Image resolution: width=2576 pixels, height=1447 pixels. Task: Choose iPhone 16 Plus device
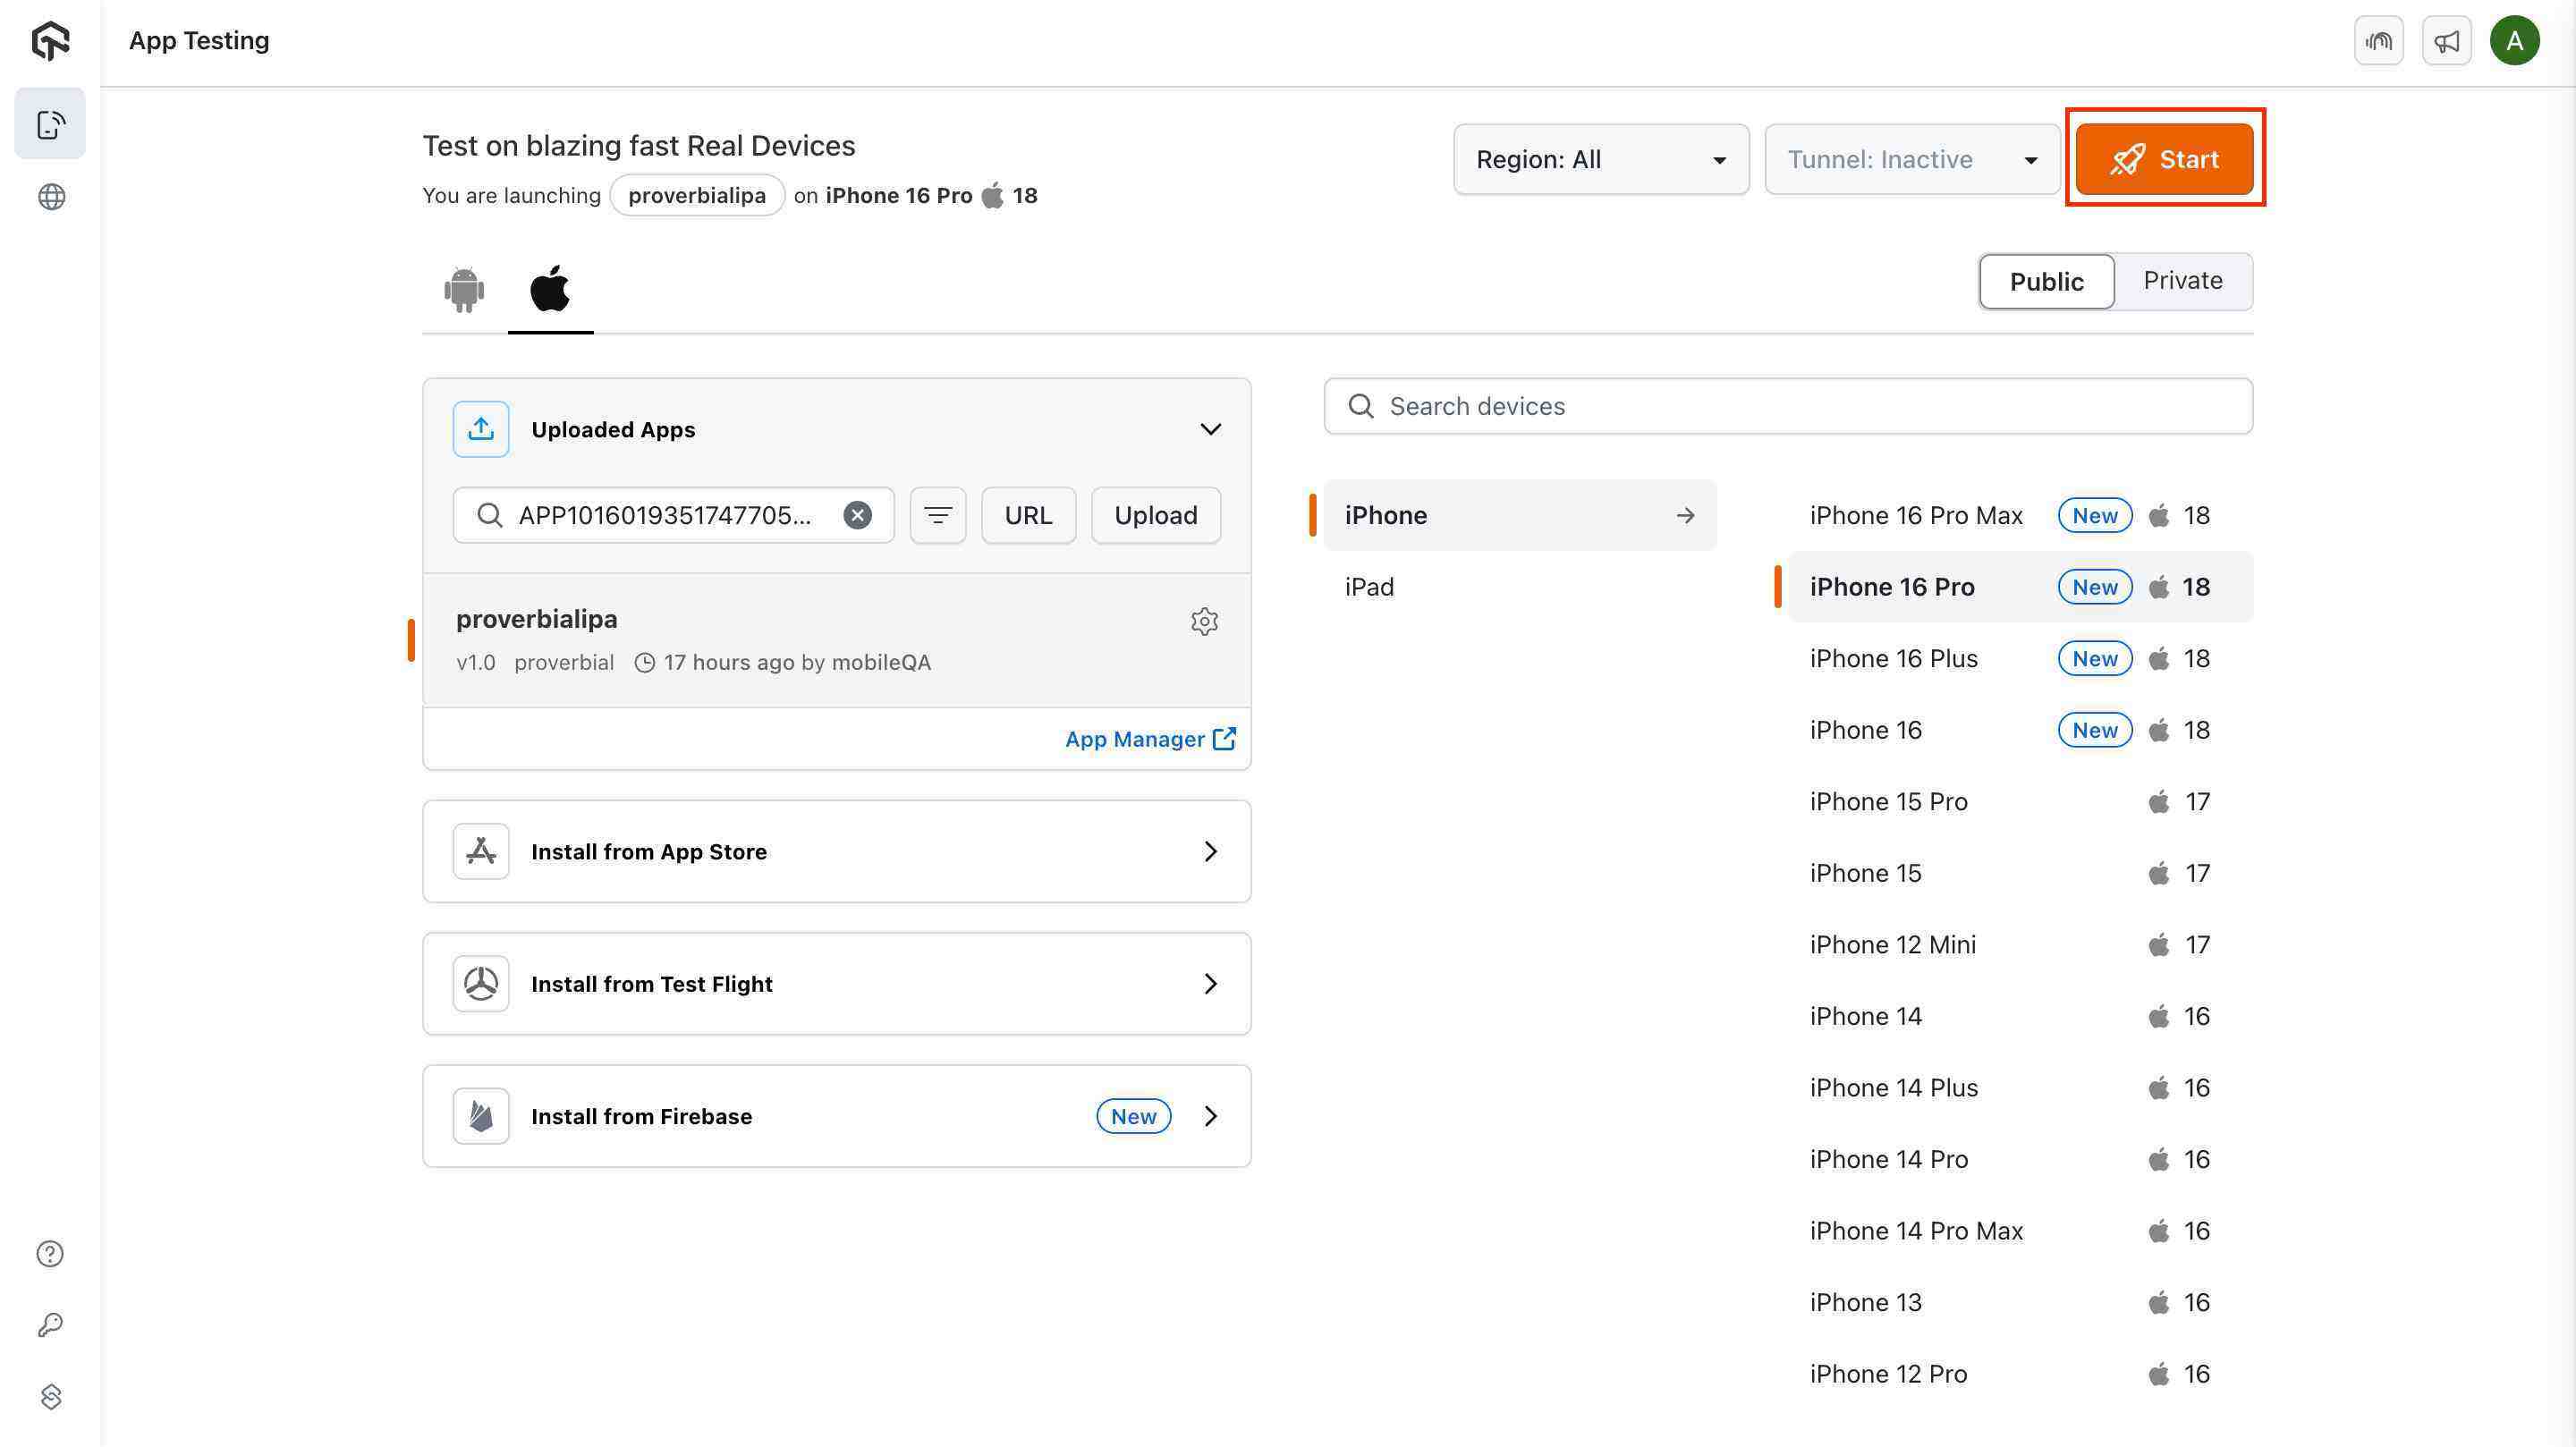point(2020,658)
